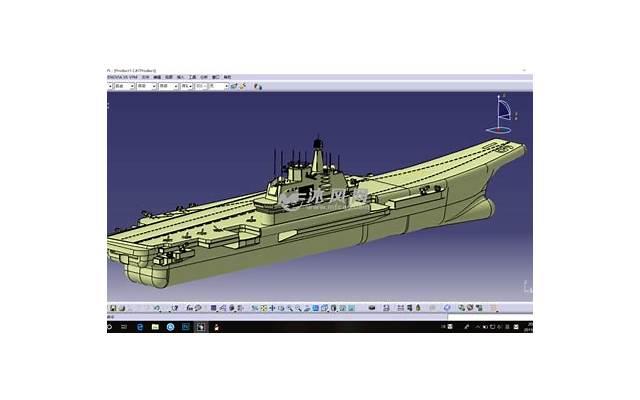Click the power input field in the status bar
Screen dimensions: 640x400
(490, 316)
